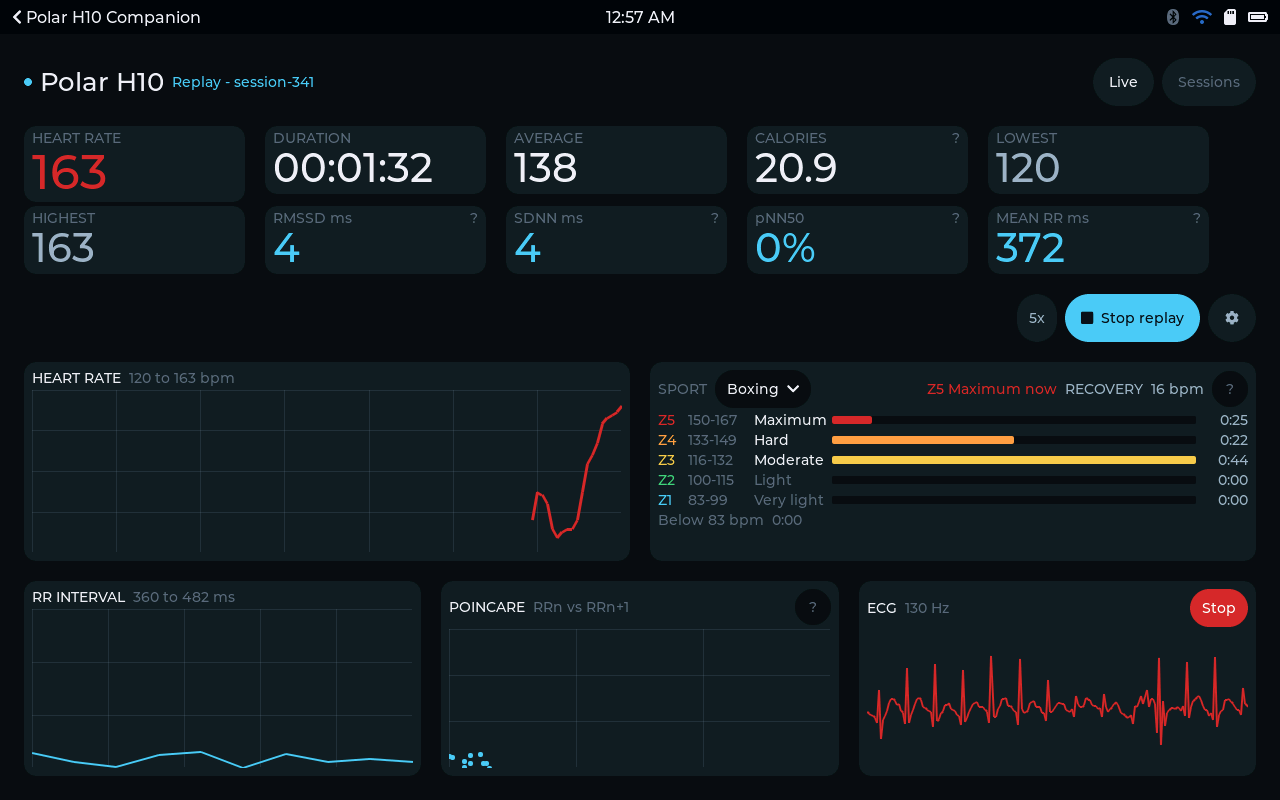The width and height of the screenshot is (1280, 800).
Task: Open the Boxing sport dropdown
Action: tap(763, 389)
